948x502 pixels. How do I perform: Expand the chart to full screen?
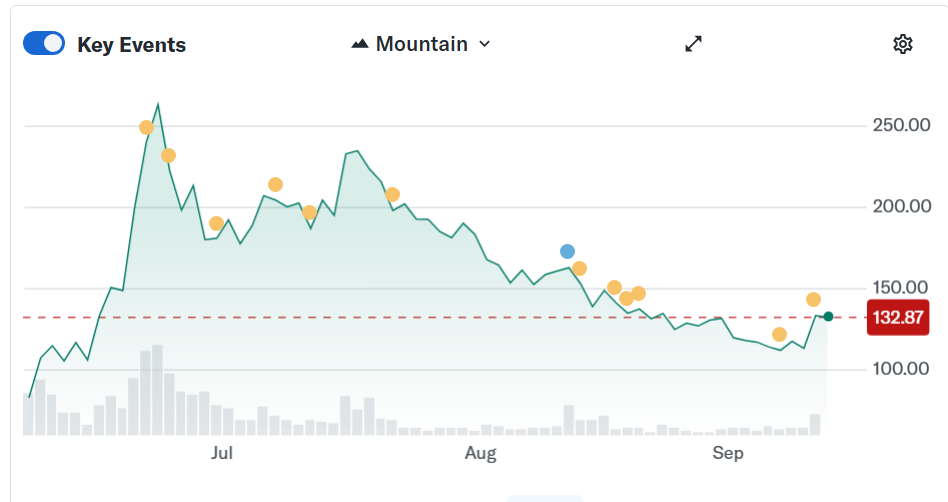pos(693,44)
